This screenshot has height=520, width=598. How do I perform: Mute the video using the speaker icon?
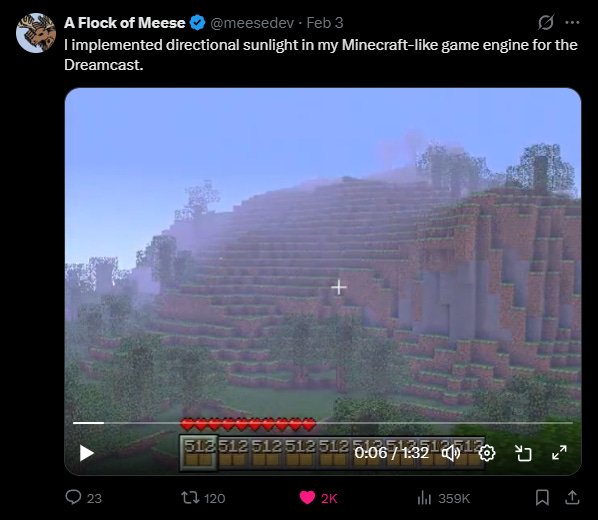451,453
